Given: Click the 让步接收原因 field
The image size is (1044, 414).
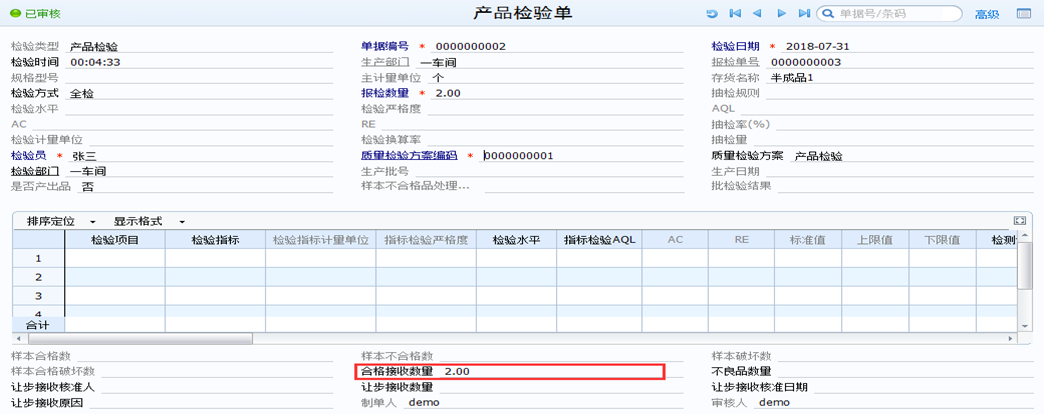Looking at the screenshot, I should coord(212,402).
